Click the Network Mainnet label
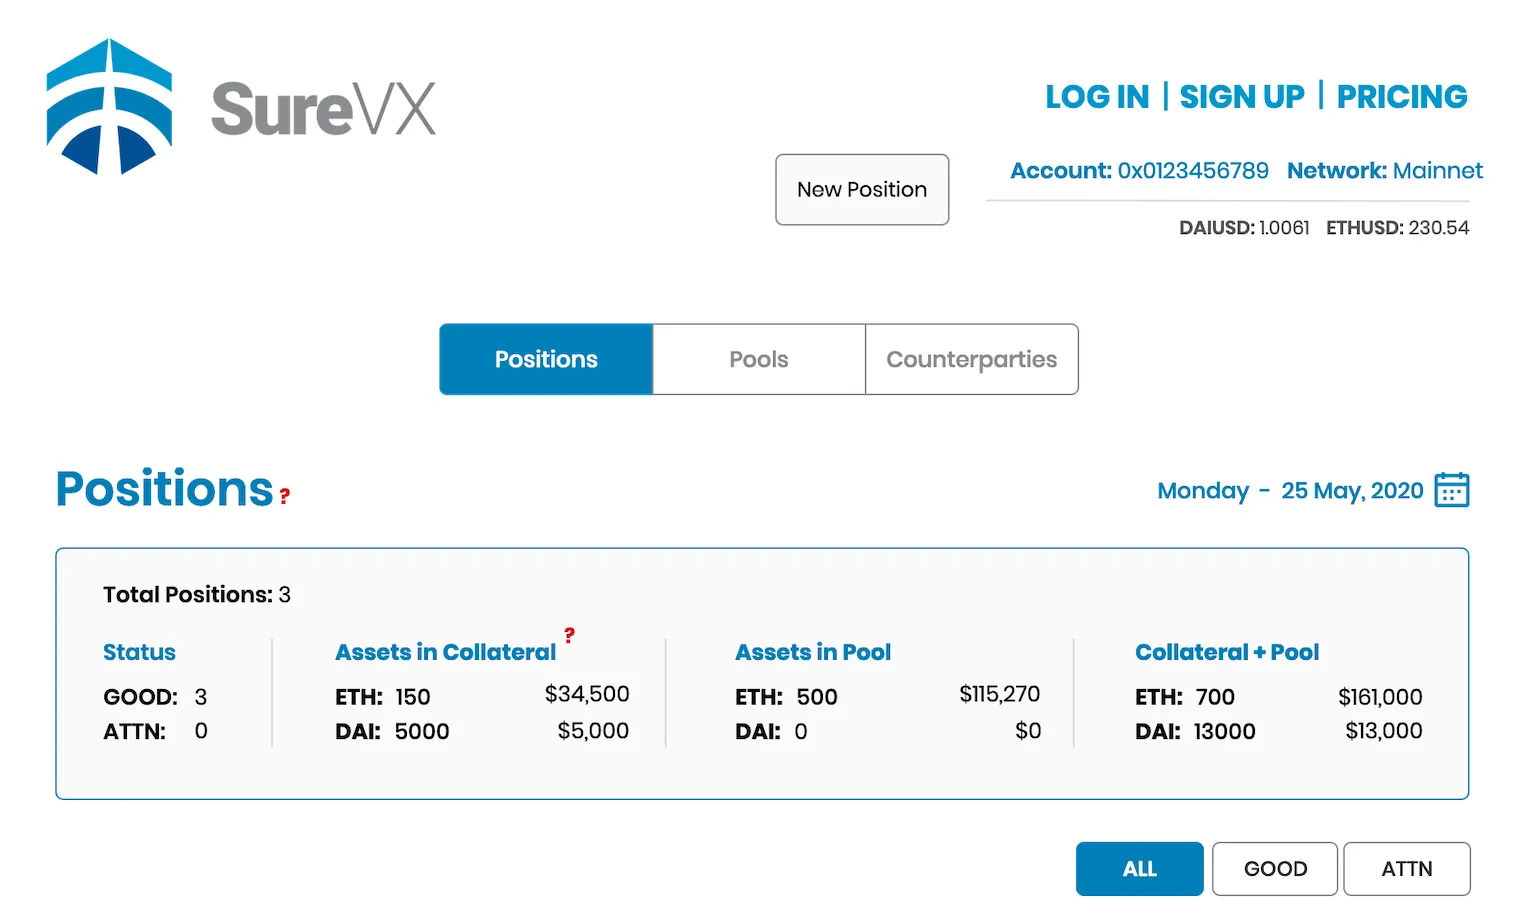The height and width of the screenshot is (920, 1520). pos(1384,171)
